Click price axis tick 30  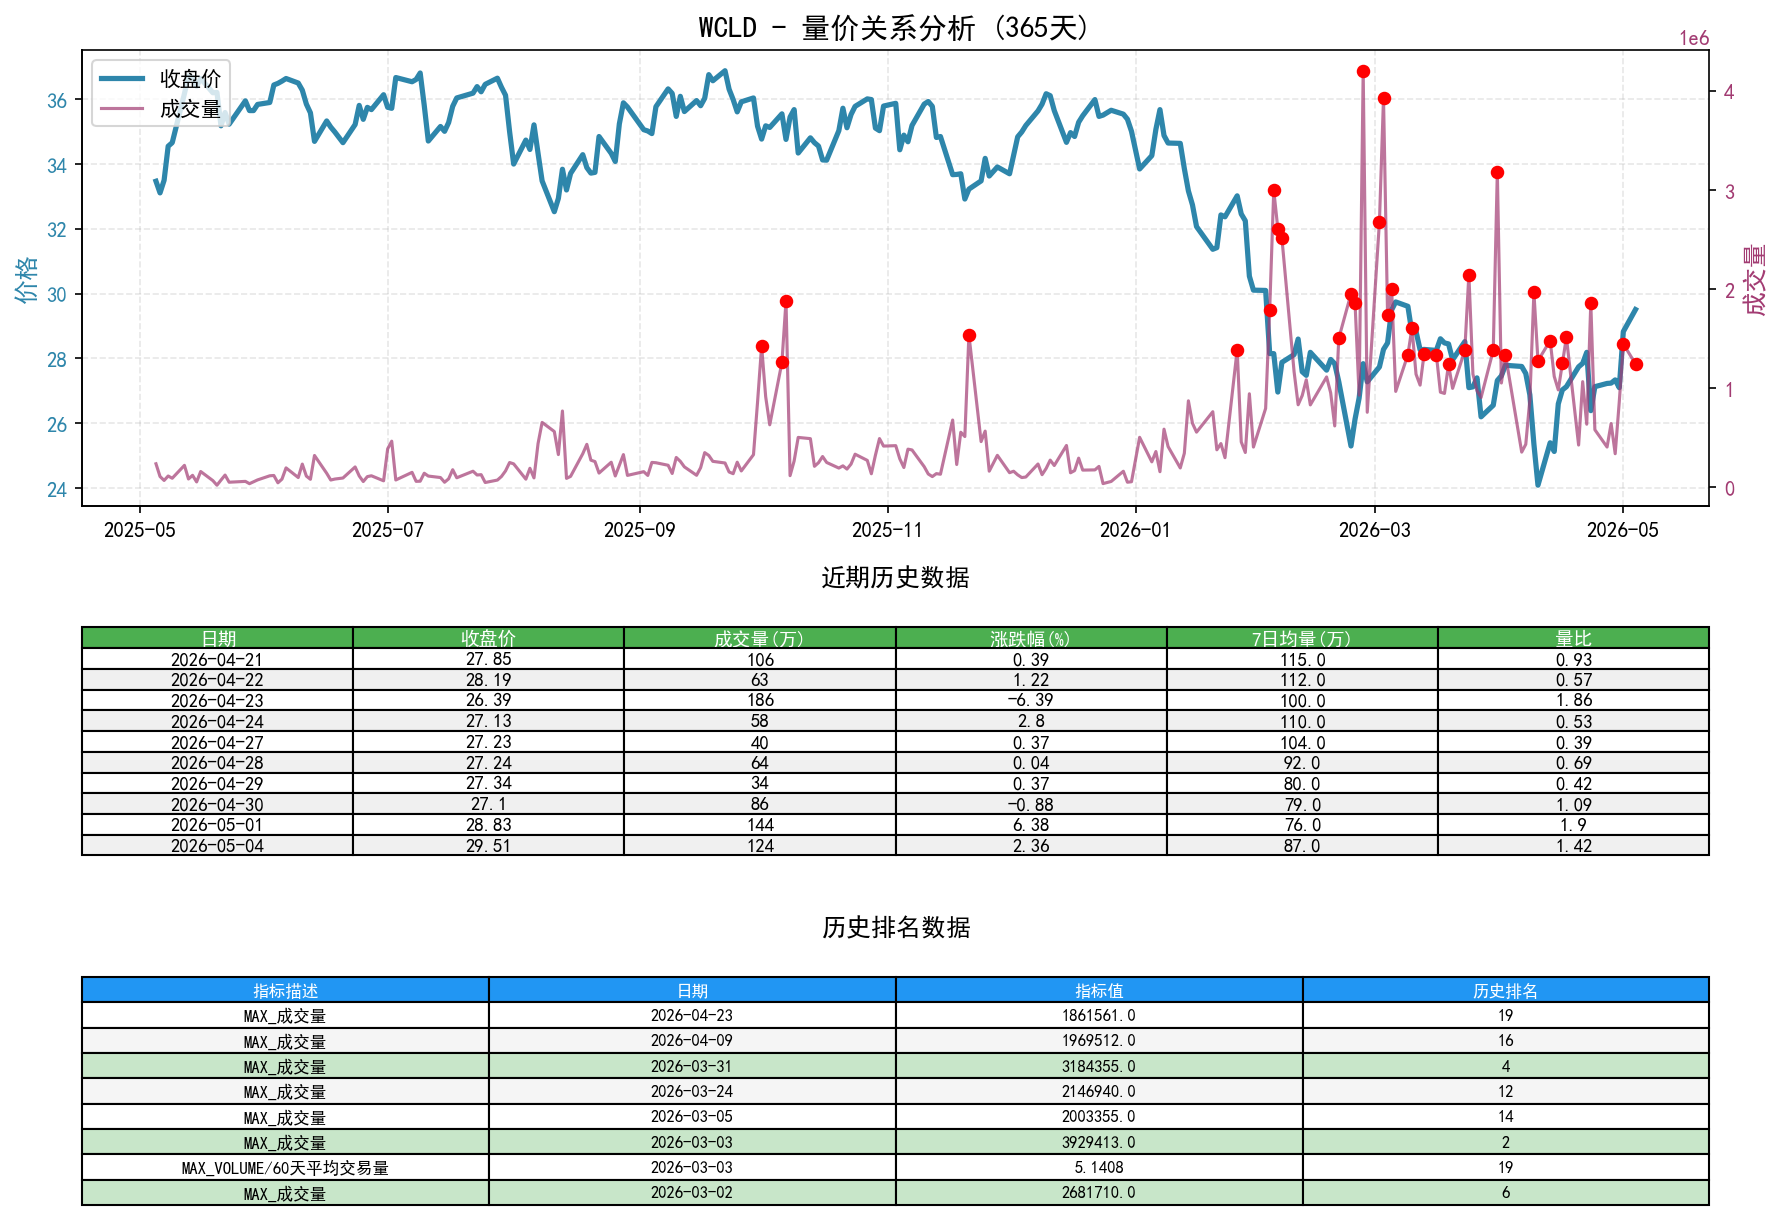point(57,294)
